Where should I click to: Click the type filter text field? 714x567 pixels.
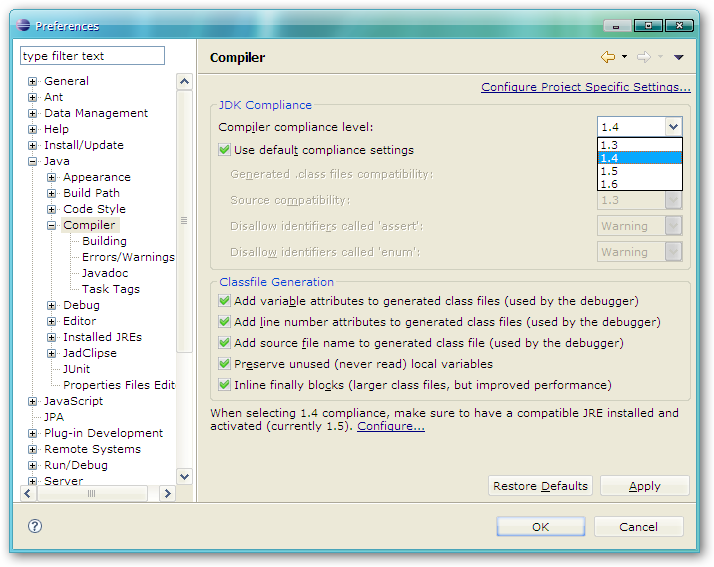92,56
